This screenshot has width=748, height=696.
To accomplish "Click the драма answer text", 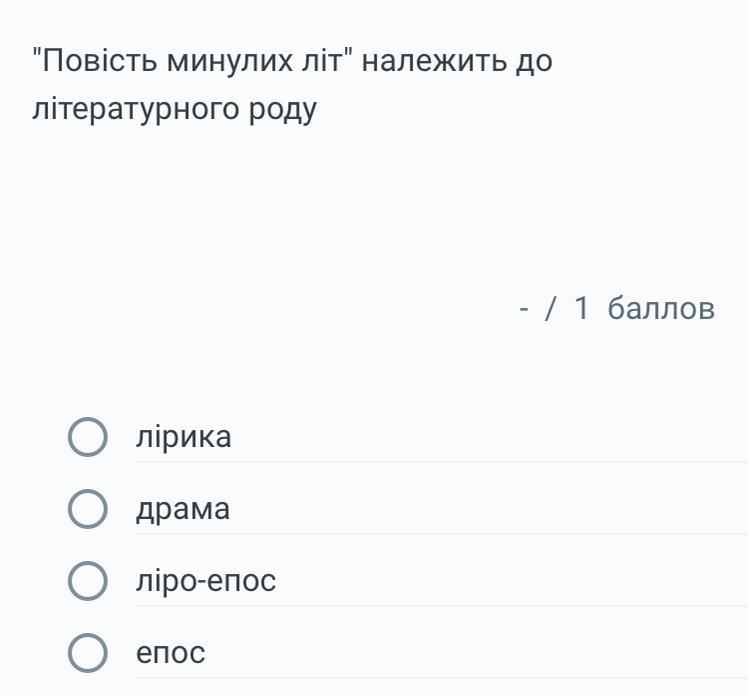I will 183,509.
